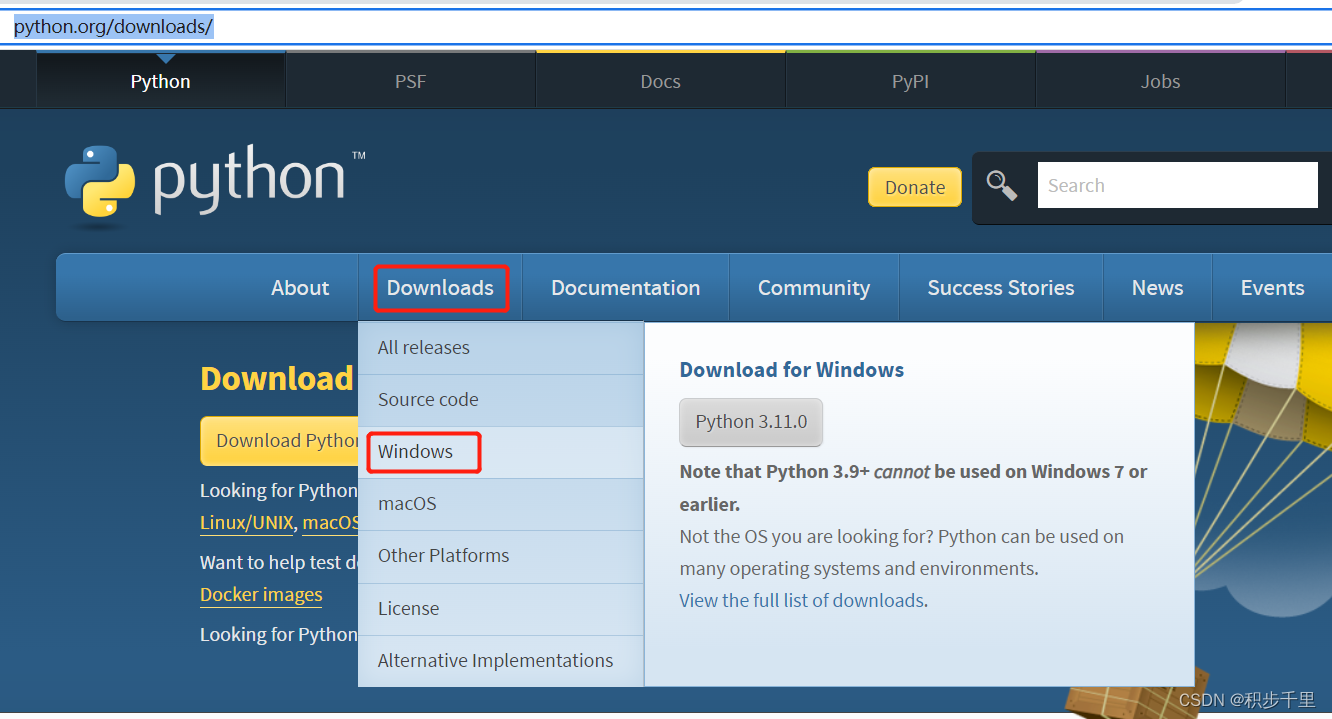Follow the Linux/UNIX link

pyautogui.click(x=247, y=523)
